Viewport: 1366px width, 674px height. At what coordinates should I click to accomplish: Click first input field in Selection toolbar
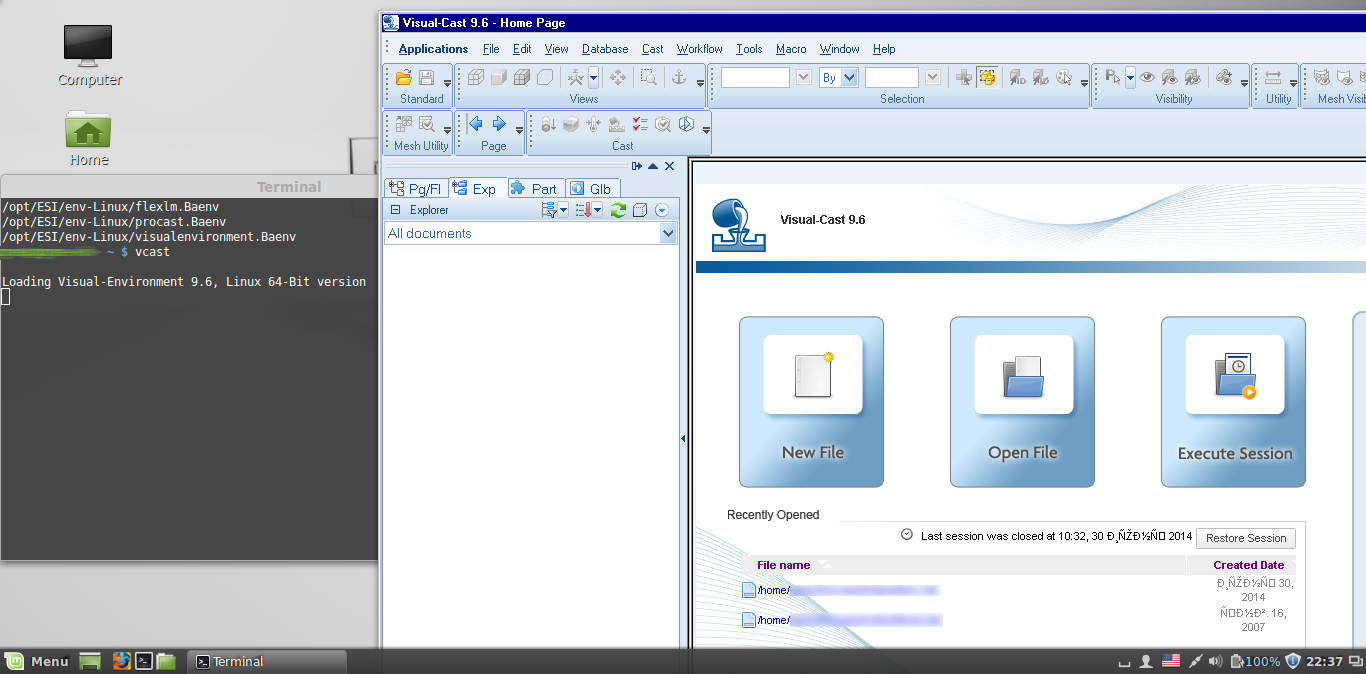(x=755, y=77)
